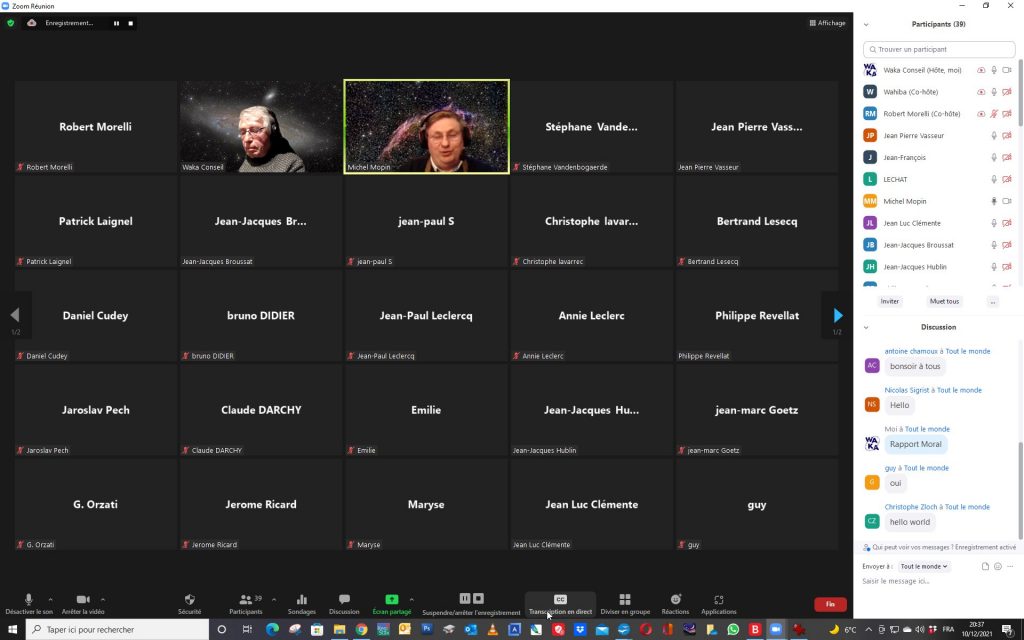
Task: Open the Applications icon in the toolbar
Action: pos(718,603)
